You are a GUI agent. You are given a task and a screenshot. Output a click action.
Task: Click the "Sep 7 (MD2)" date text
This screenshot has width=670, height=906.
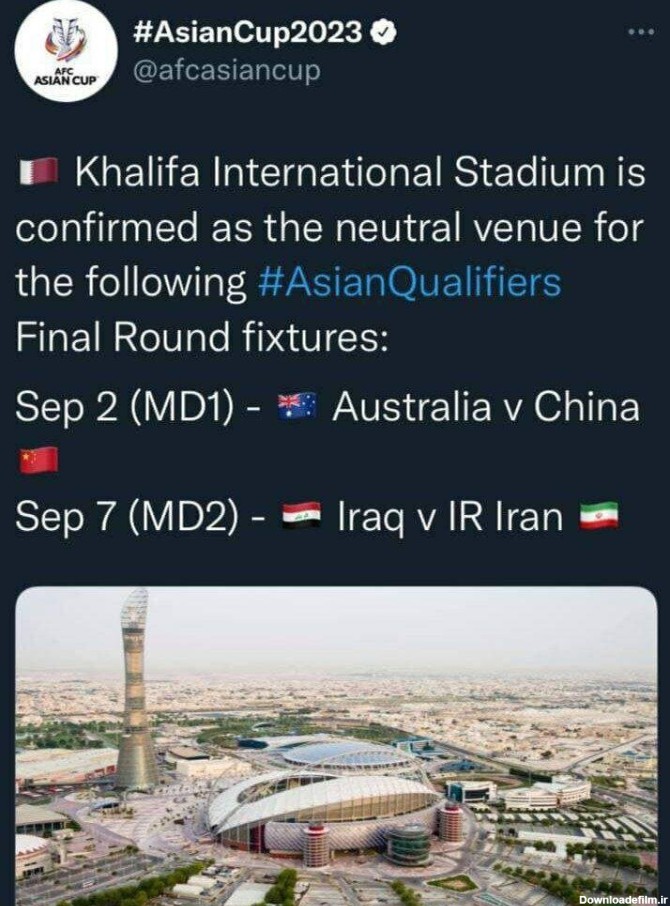click(127, 517)
